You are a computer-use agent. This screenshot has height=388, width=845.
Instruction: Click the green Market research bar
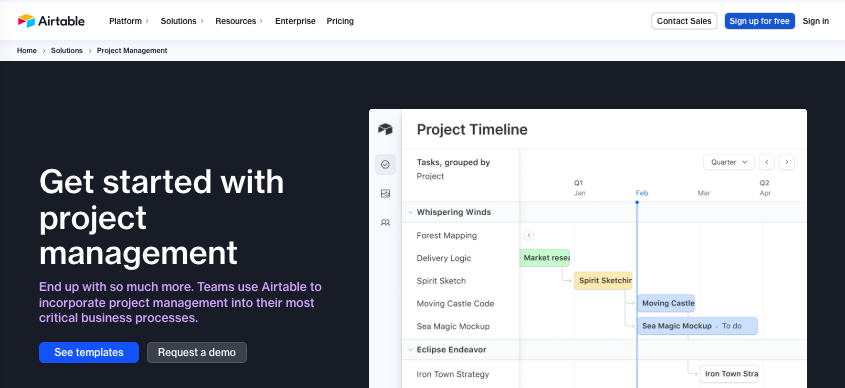[545, 258]
